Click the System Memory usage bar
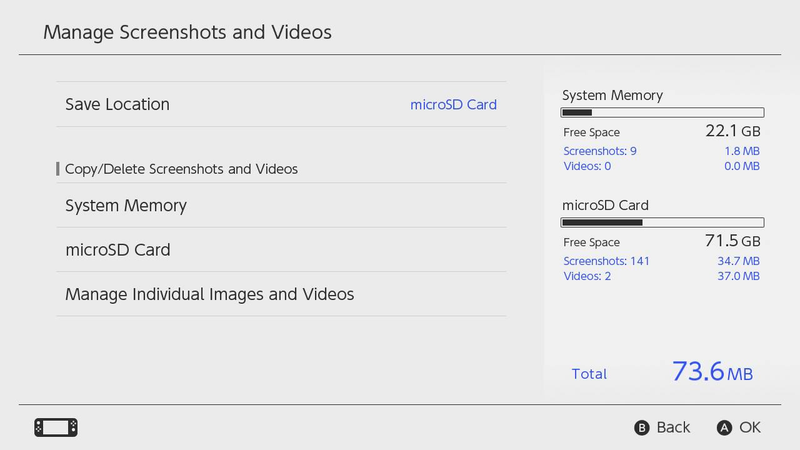The height and width of the screenshot is (450, 800). point(662,112)
